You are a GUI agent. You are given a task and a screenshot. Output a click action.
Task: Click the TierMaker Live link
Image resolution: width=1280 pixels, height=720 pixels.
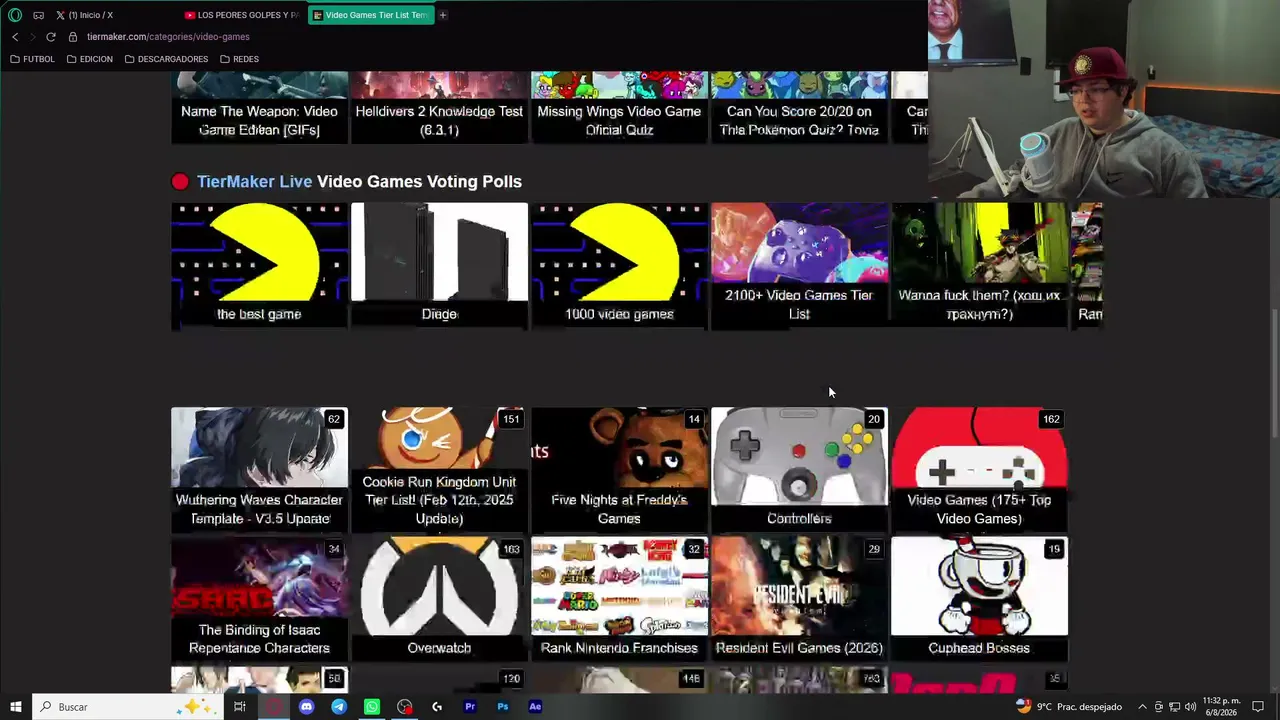(254, 181)
